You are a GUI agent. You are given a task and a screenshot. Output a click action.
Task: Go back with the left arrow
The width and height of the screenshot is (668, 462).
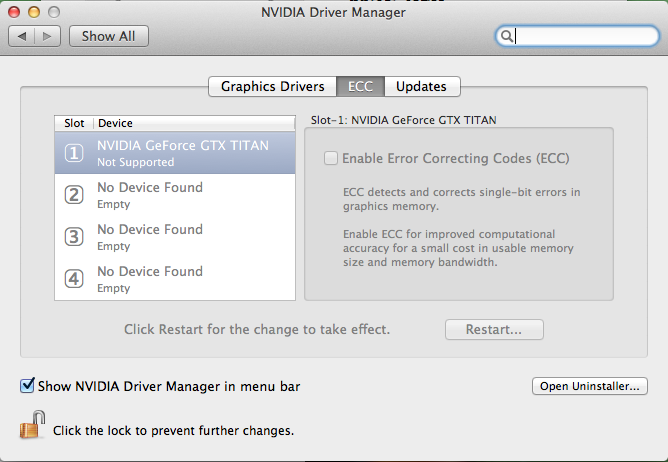(22, 36)
